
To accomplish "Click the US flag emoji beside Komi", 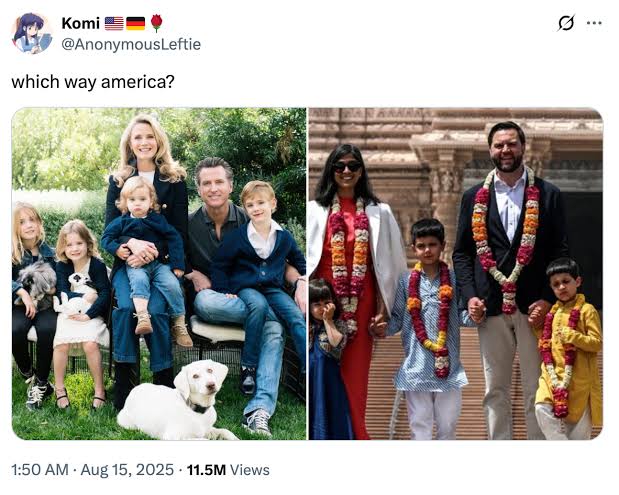I will pyautogui.click(x=114, y=23).
